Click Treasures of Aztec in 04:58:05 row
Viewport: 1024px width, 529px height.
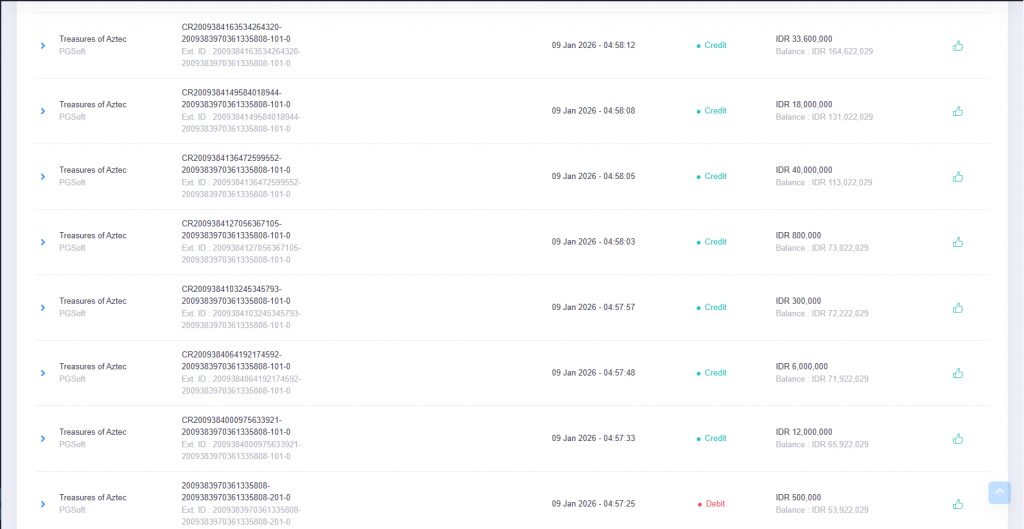pyautogui.click(x=93, y=170)
